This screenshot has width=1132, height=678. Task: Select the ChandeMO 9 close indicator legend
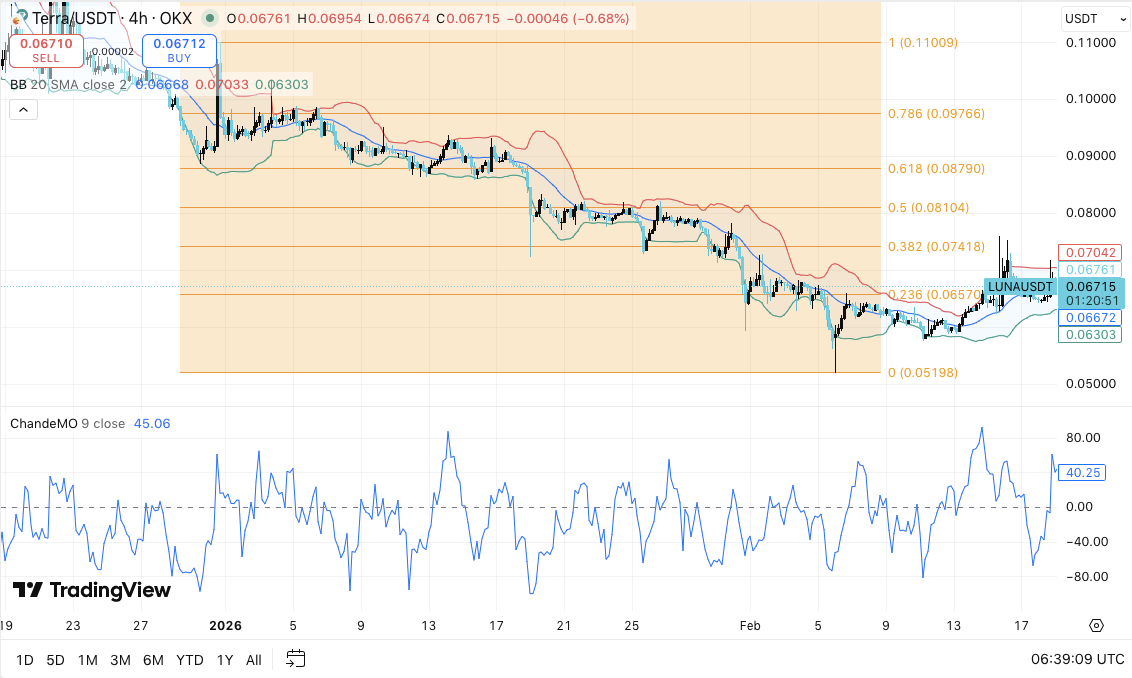[x=67, y=423]
